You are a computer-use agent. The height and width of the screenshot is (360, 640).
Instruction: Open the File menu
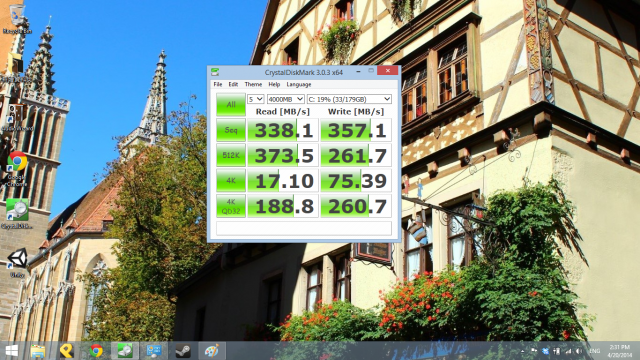218,84
